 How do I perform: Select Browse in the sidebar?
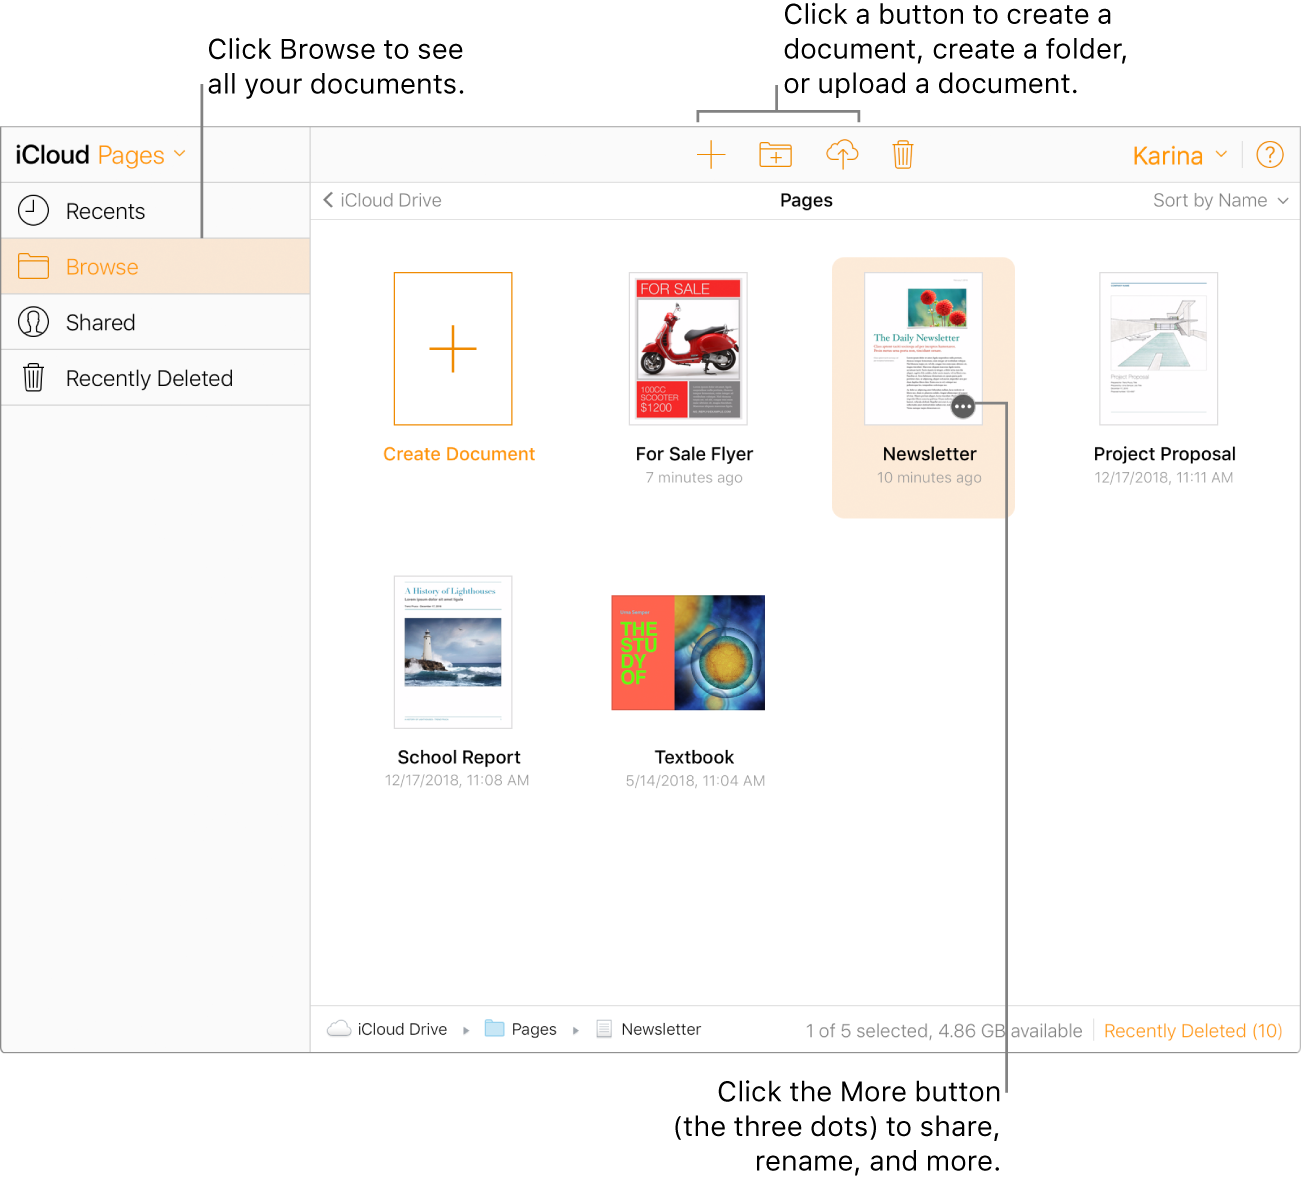pos(155,266)
